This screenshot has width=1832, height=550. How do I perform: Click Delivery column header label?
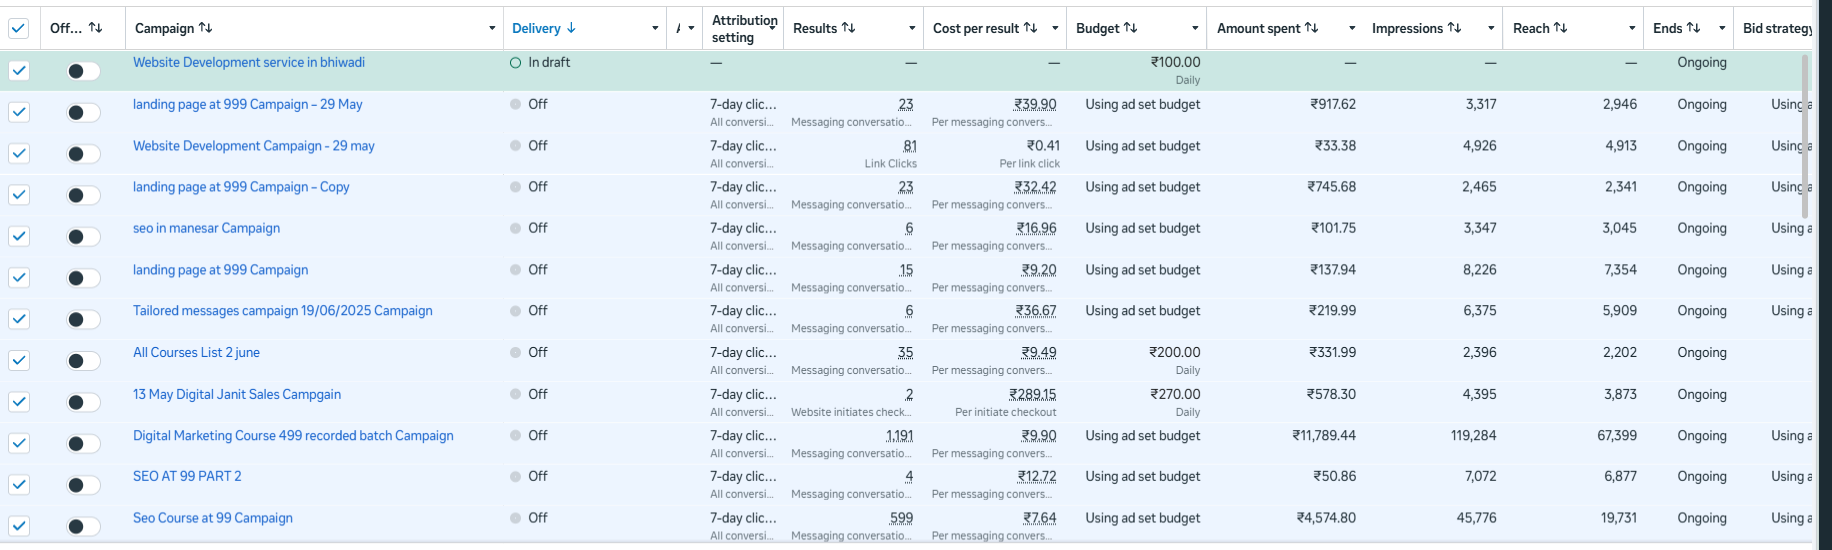[536, 28]
